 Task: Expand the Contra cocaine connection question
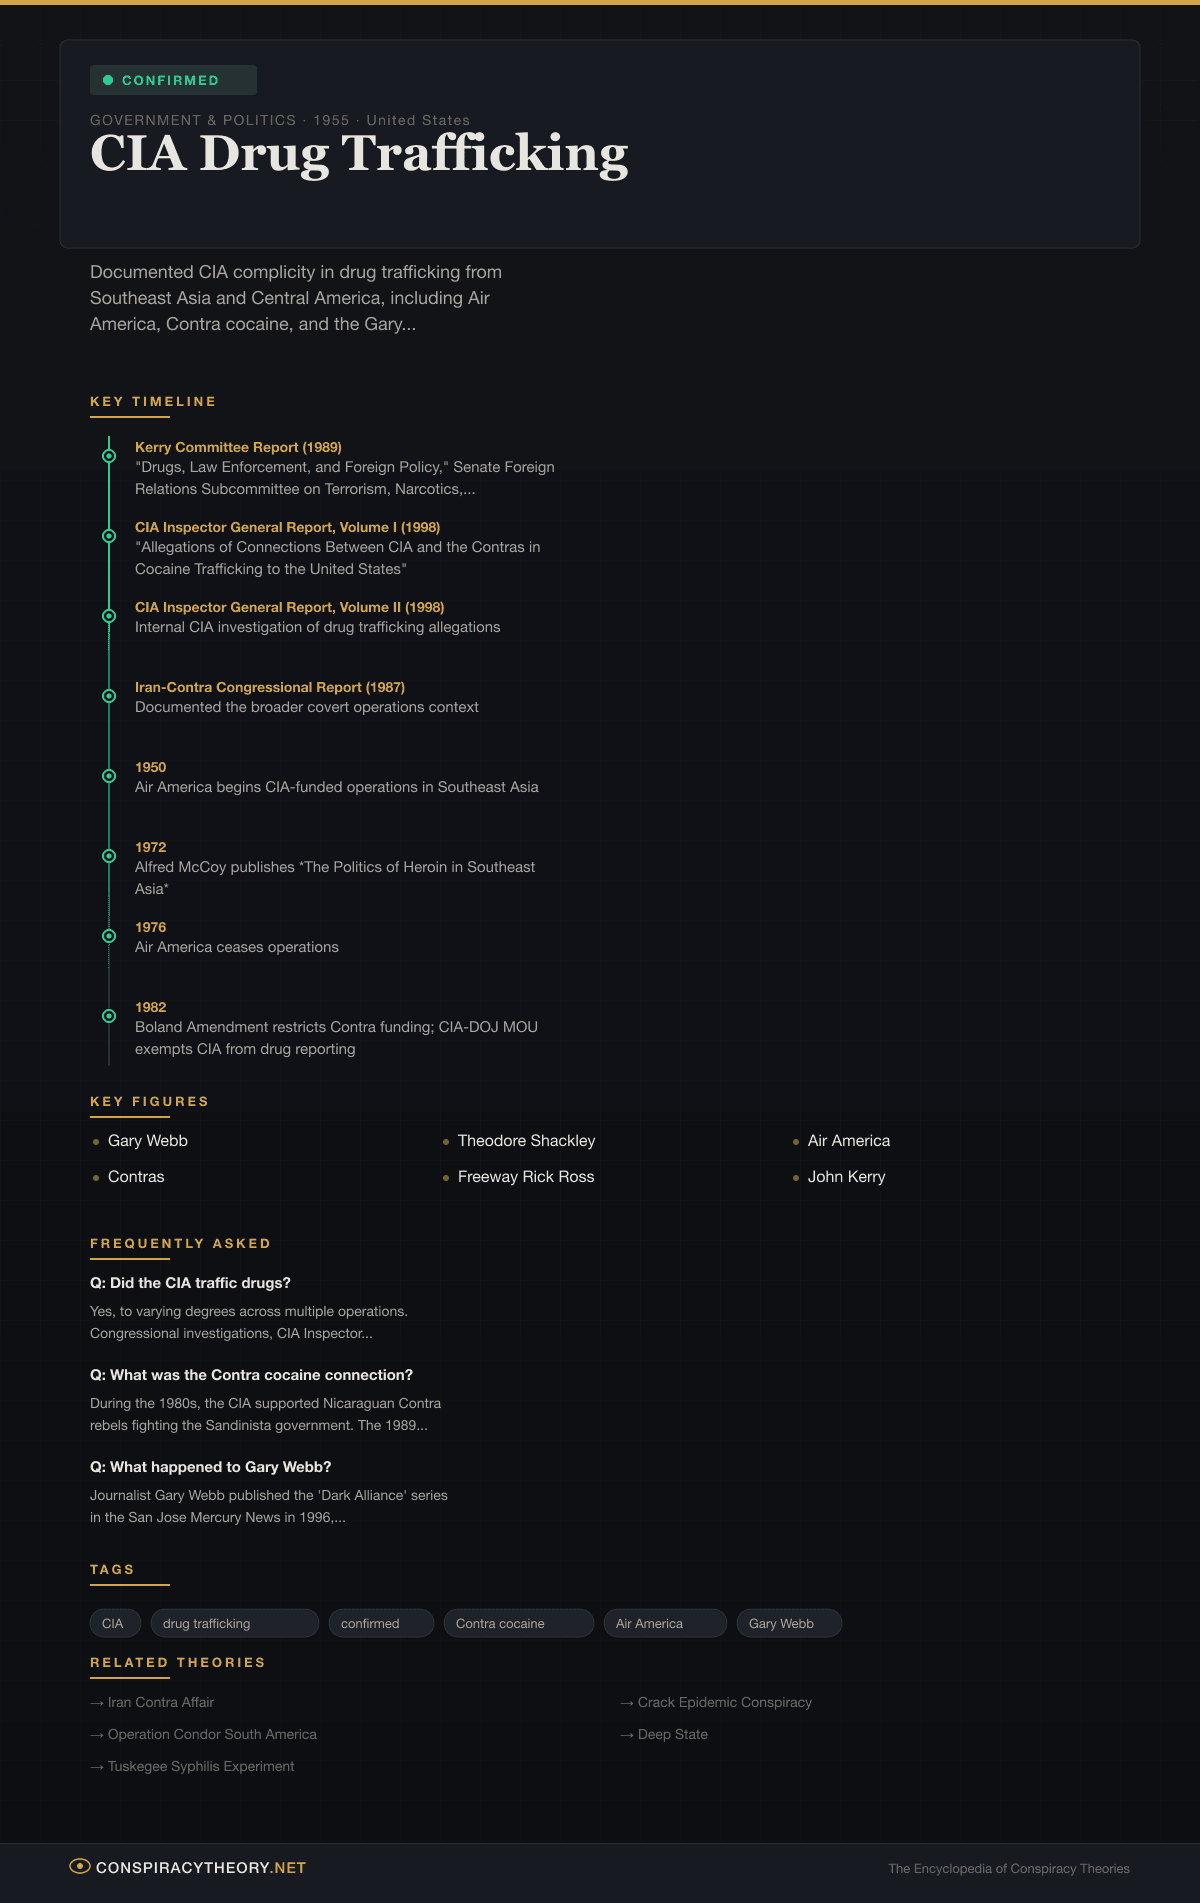pos(251,1375)
